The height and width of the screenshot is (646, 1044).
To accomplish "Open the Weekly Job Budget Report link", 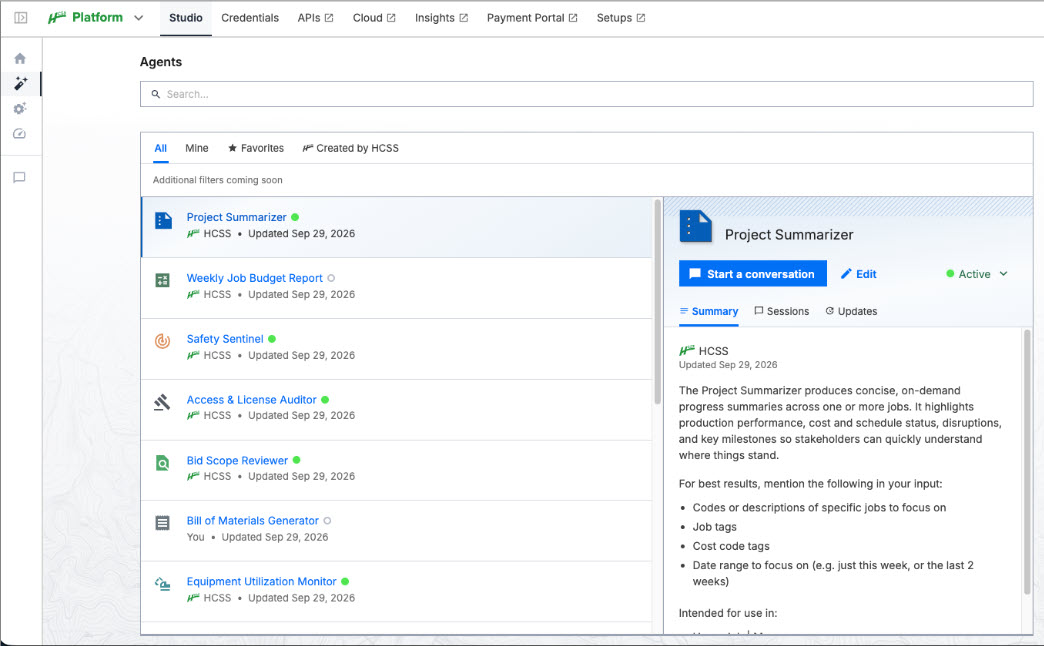I will pyautogui.click(x=254, y=278).
